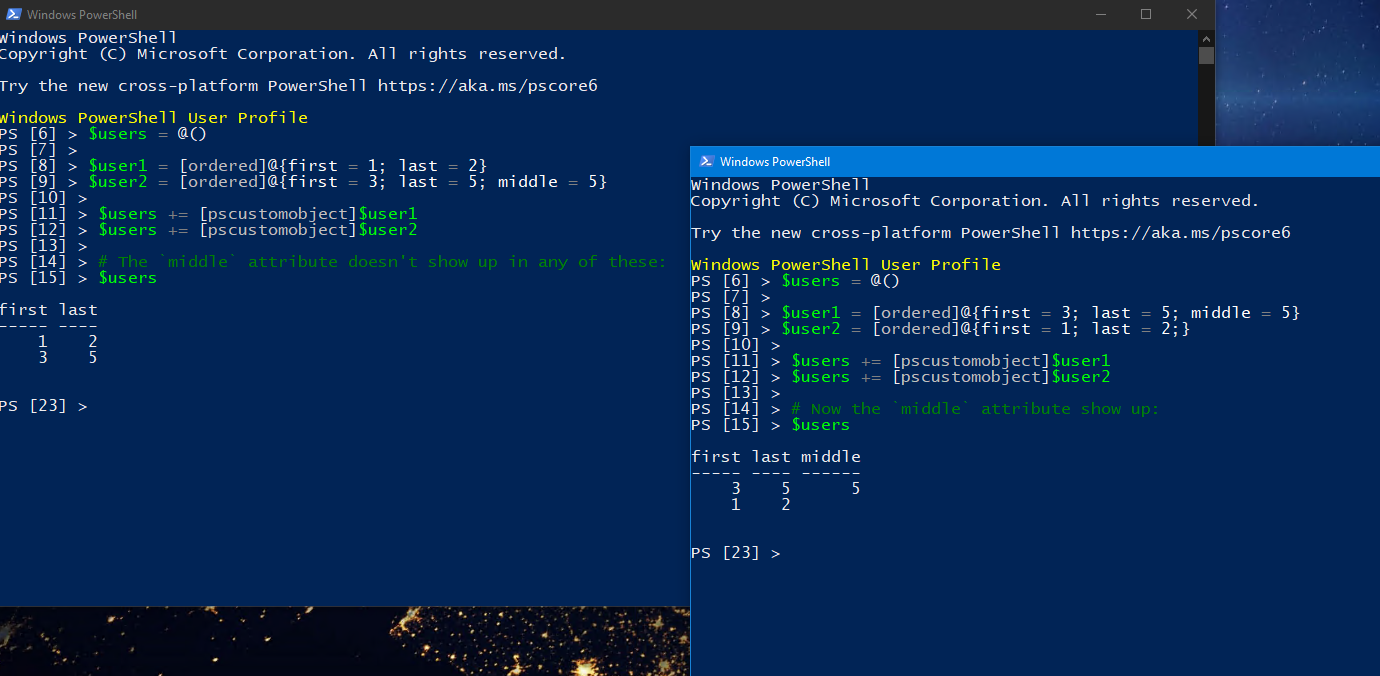Click the PowerShell icon in the front window title bar
This screenshot has height=676, width=1380.
coord(705,161)
